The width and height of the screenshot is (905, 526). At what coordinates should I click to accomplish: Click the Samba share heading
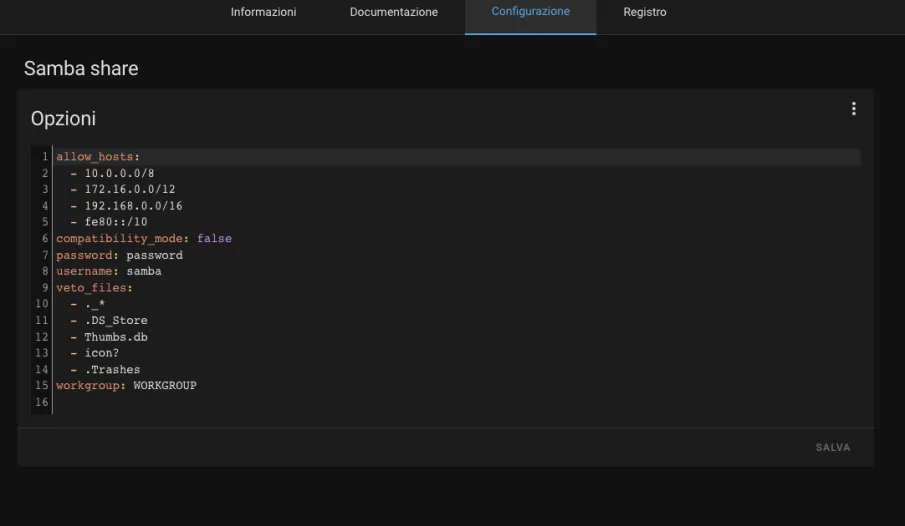tap(81, 68)
